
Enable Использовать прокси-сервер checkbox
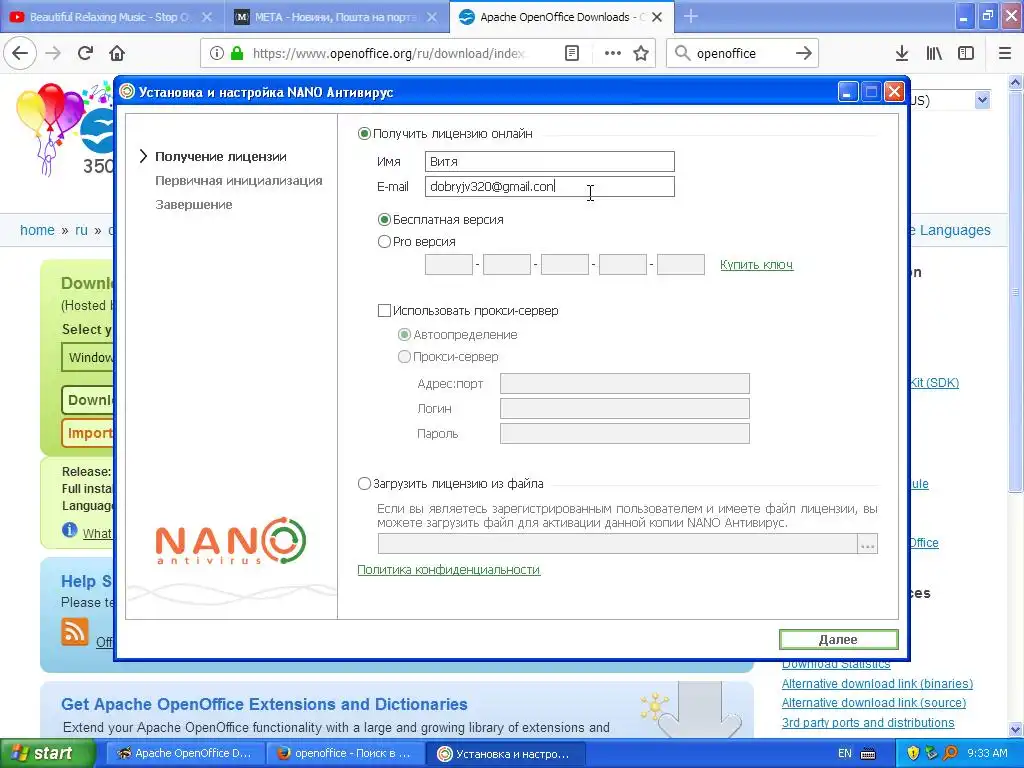[385, 311]
